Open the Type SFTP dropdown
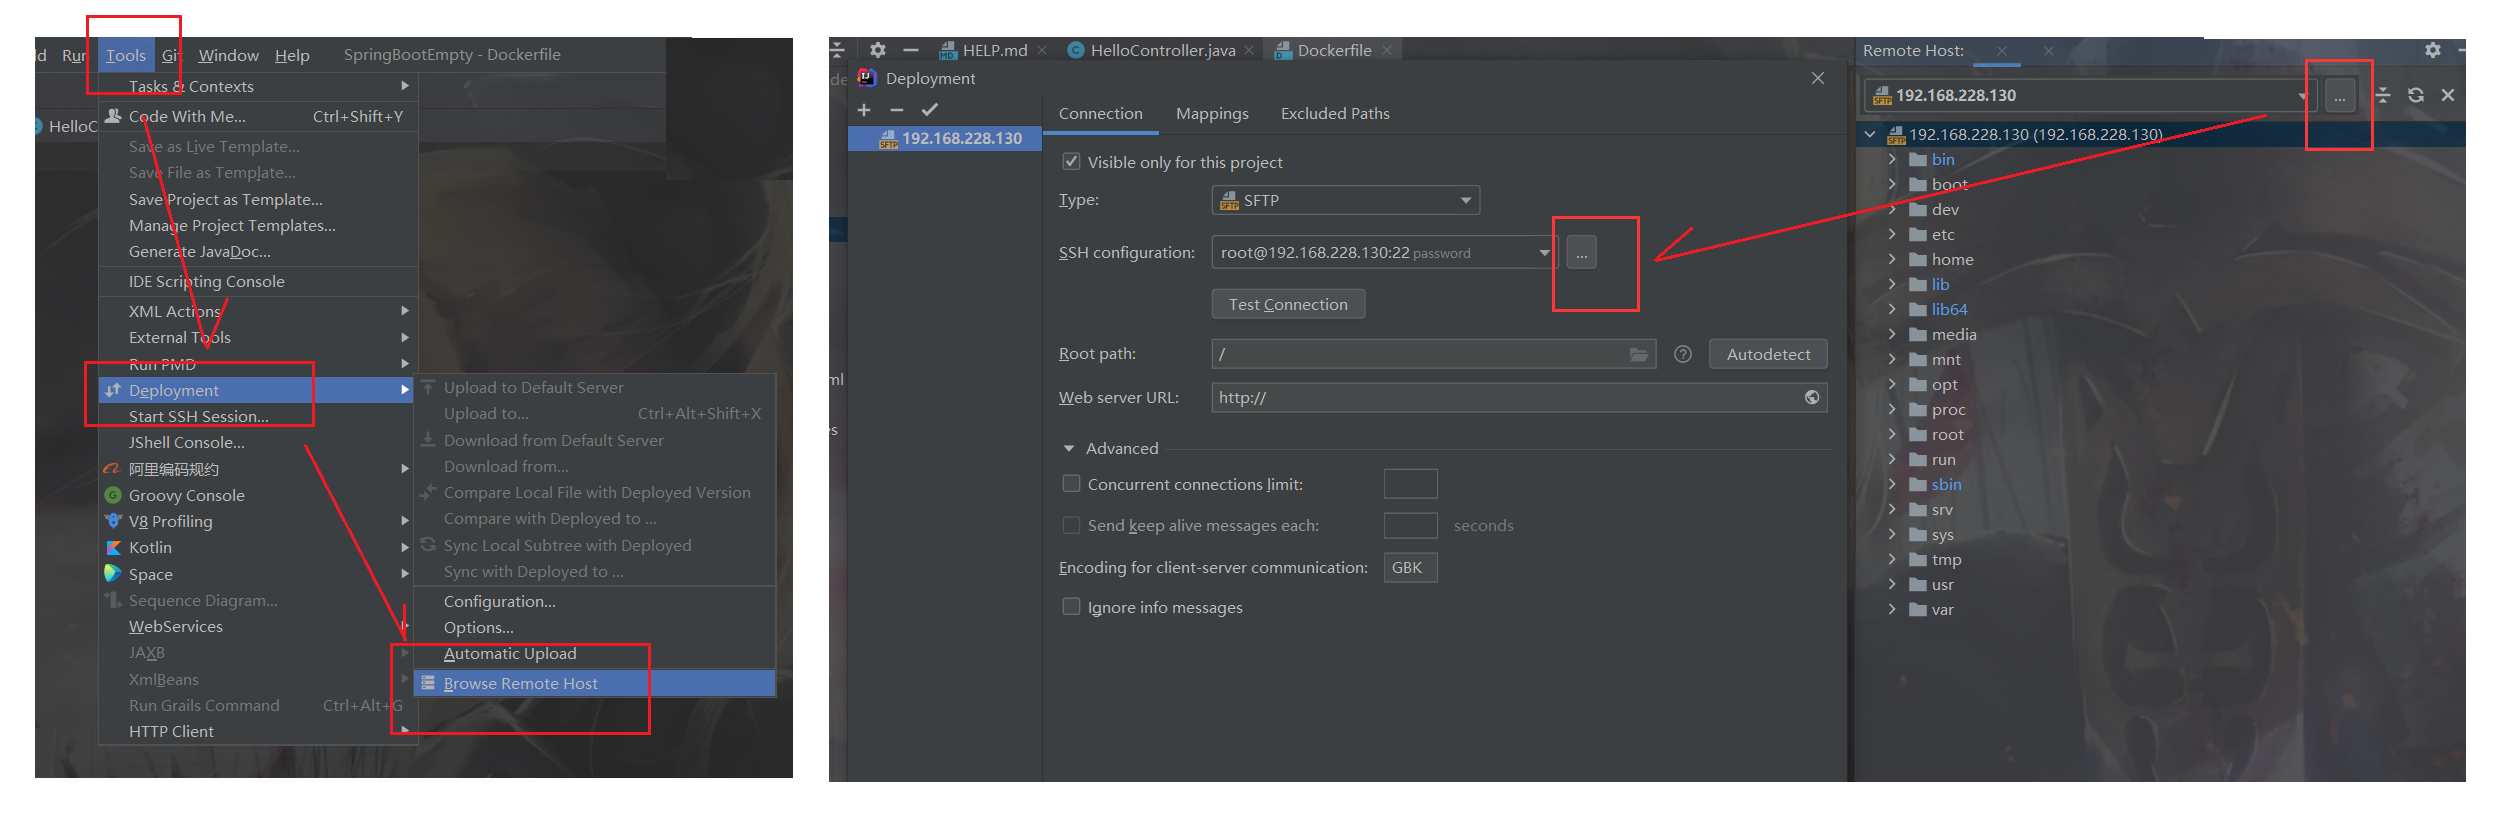The height and width of the screenshot is (831, 2507). (x=1345, y=201)
